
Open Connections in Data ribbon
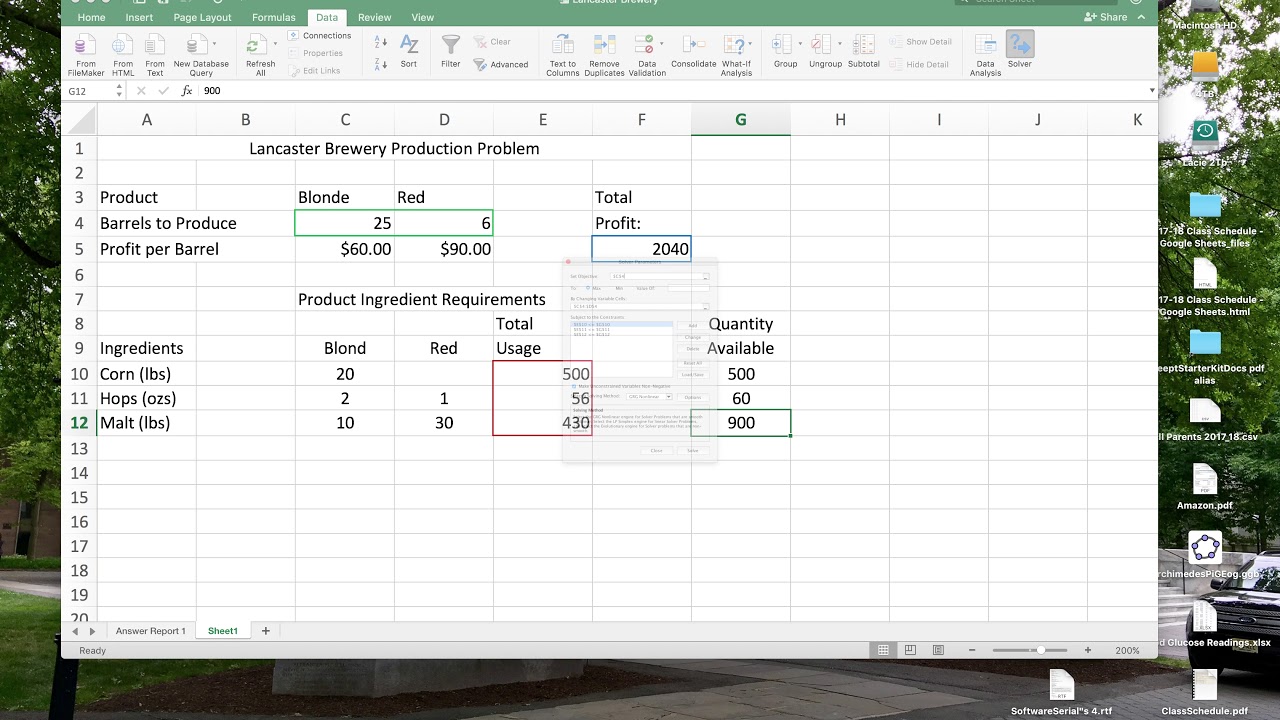(320, 36)
